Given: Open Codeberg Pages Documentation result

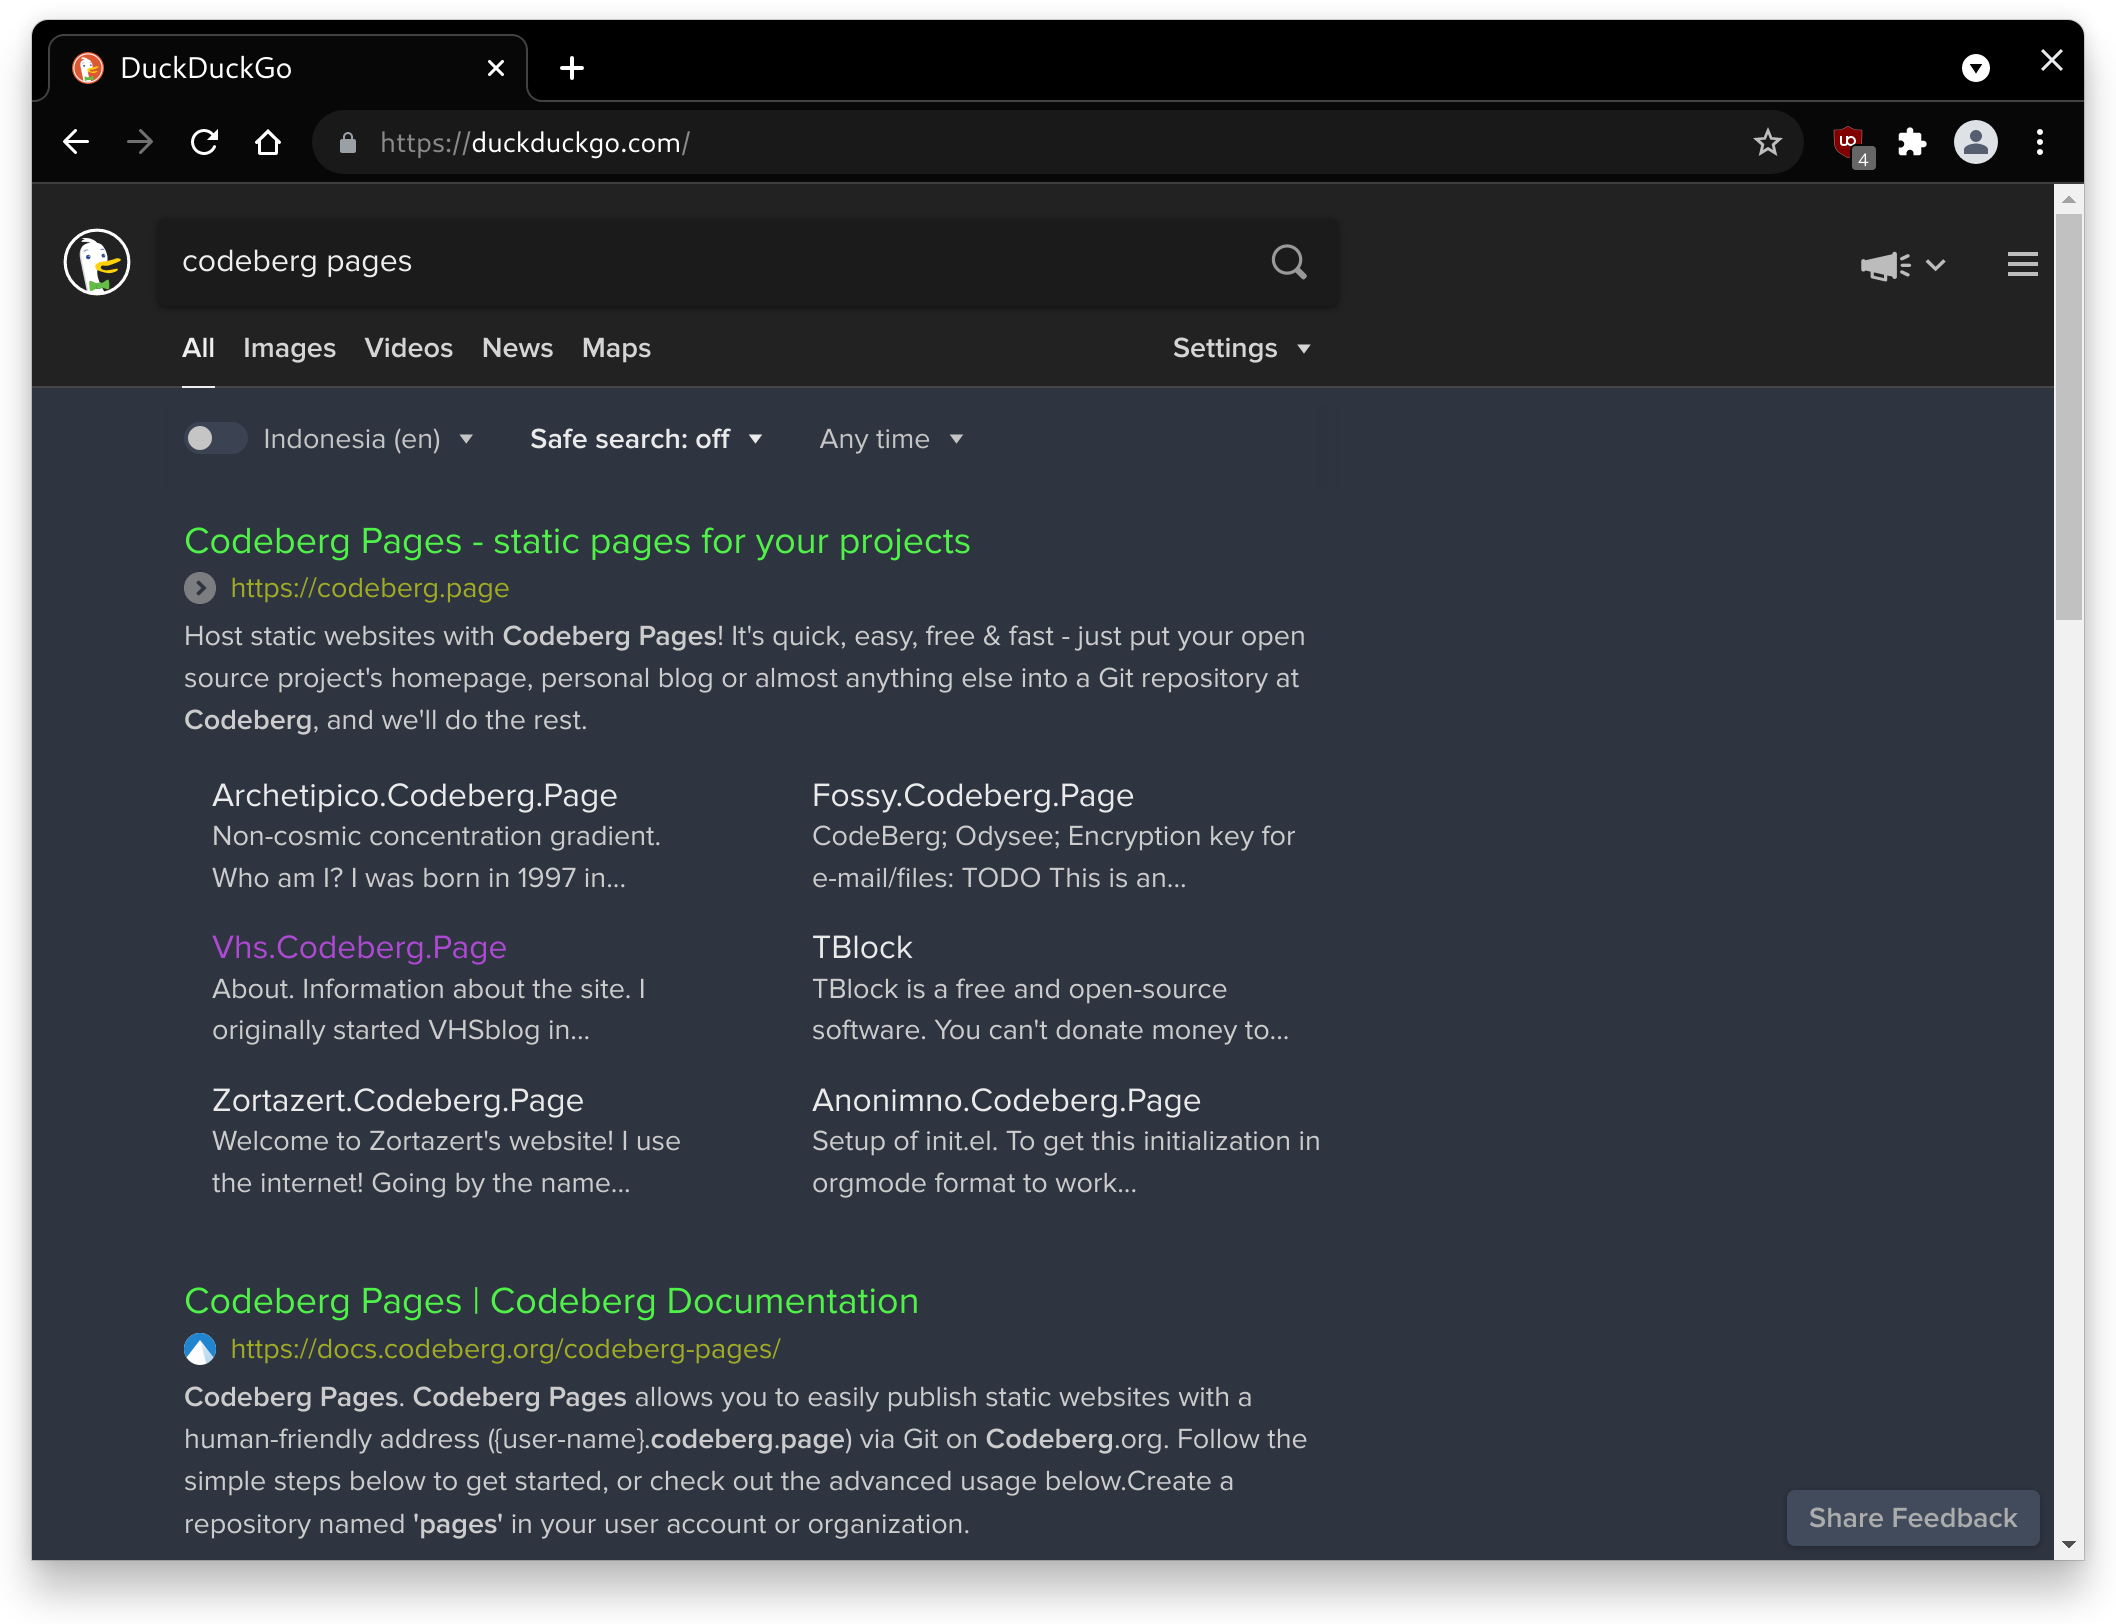Looking at the screenshot, I should [x=551, y=1301].
